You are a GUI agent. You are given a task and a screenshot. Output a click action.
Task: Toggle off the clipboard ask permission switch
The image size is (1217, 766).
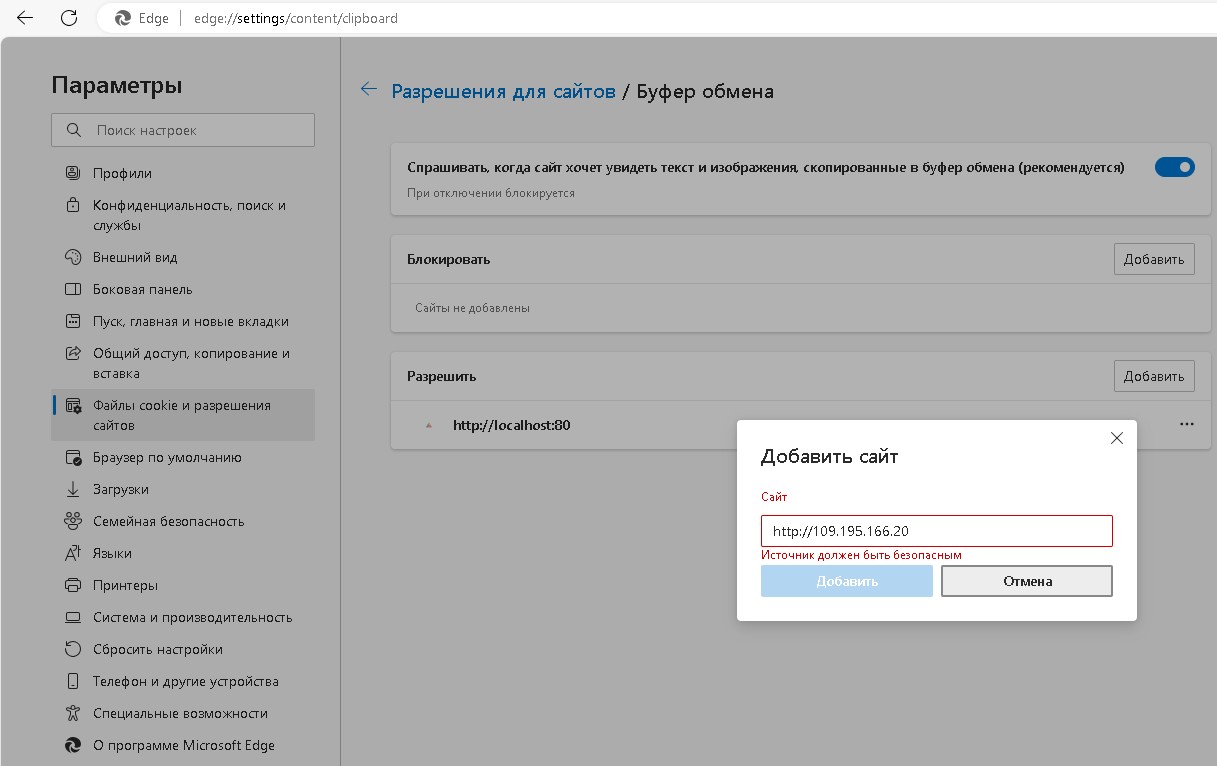coord(1174,167)
